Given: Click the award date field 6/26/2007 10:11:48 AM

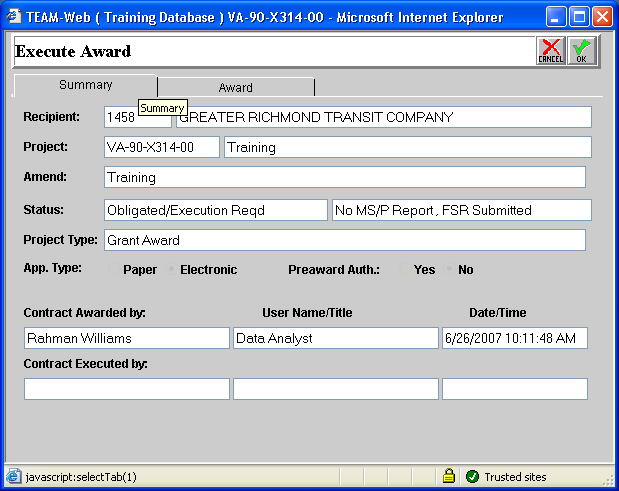Looking at the screenshot, I should pos(515,338).
